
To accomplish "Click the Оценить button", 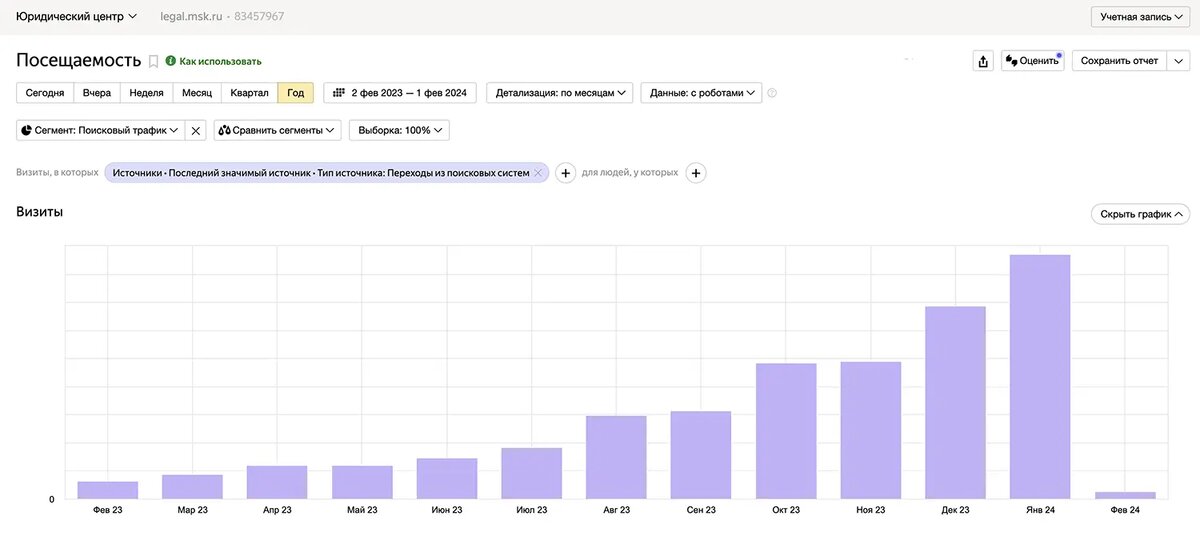I will point(1033,61).
